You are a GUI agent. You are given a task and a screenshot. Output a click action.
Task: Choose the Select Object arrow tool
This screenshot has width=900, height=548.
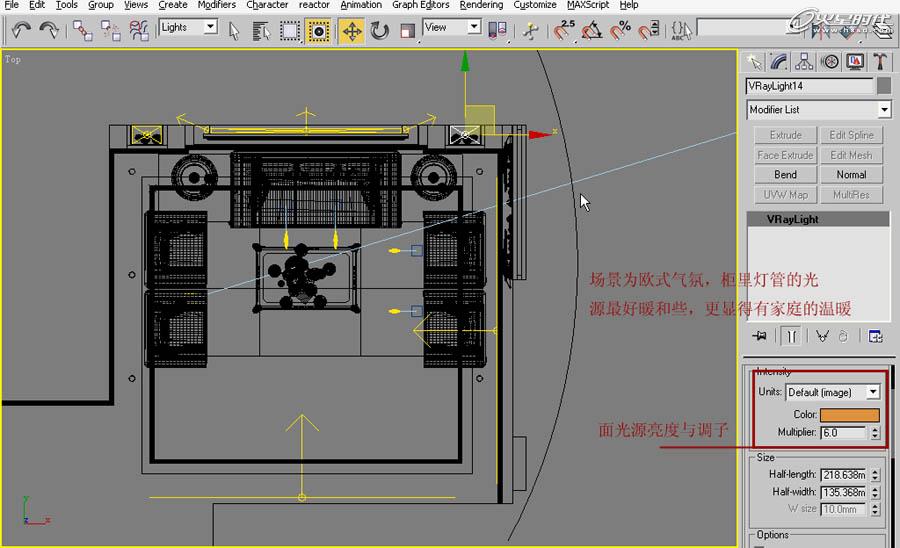234,30
